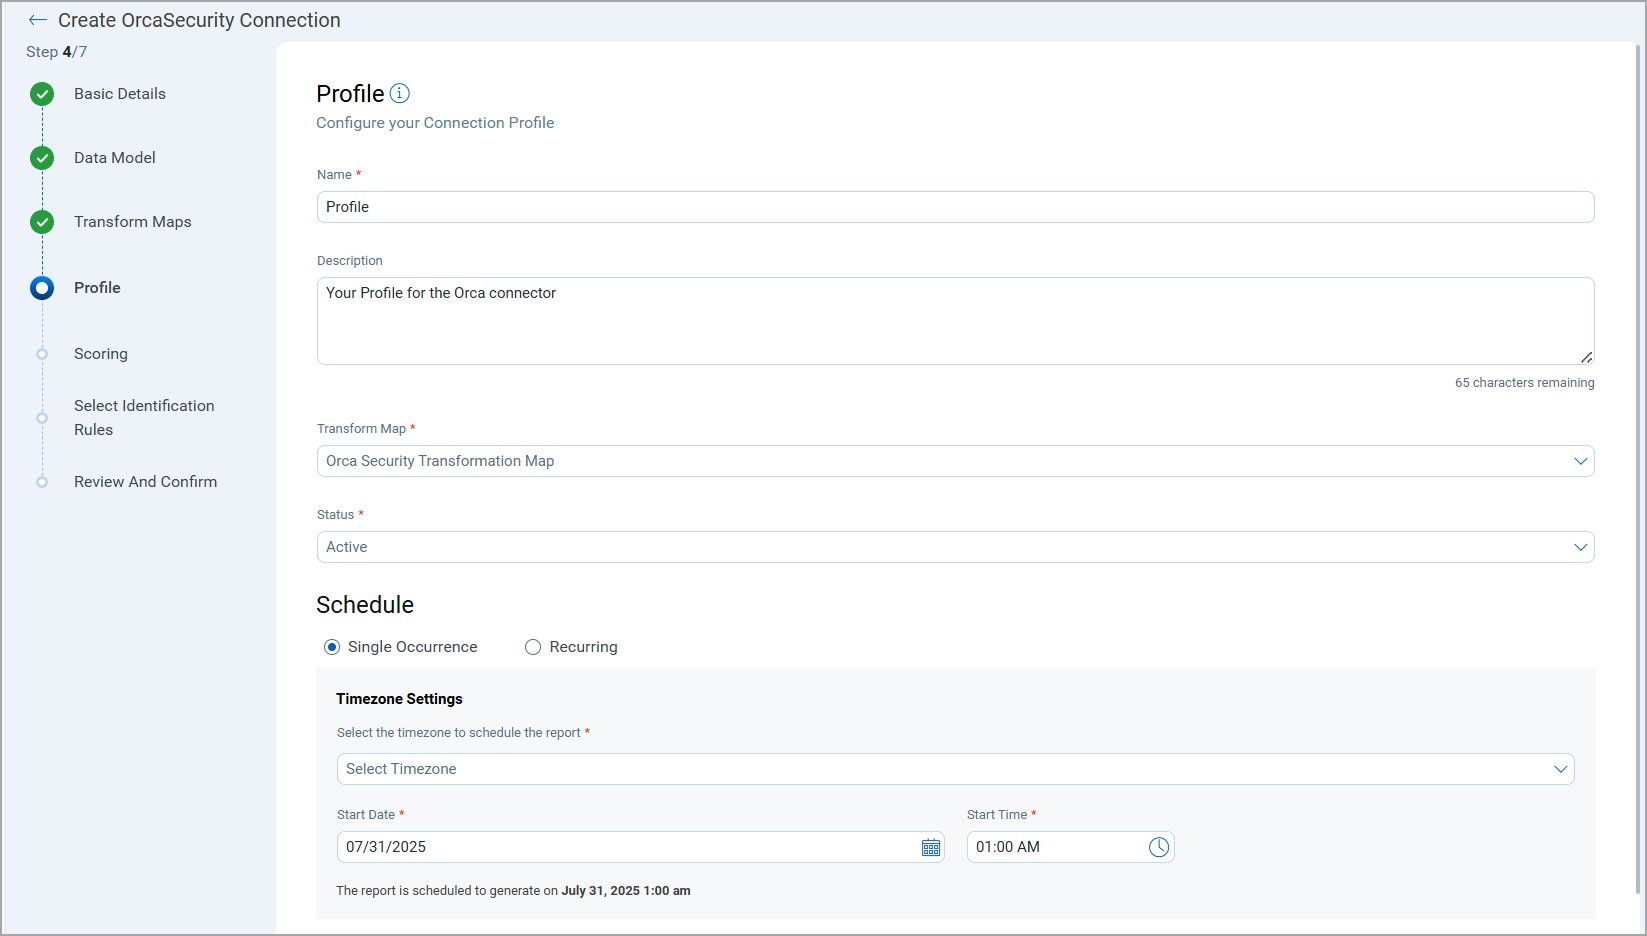Viewport: 1647px width, 936px height.
Task: Click the 'Step 4/7' progress text
Action: [x=57, y=52]
